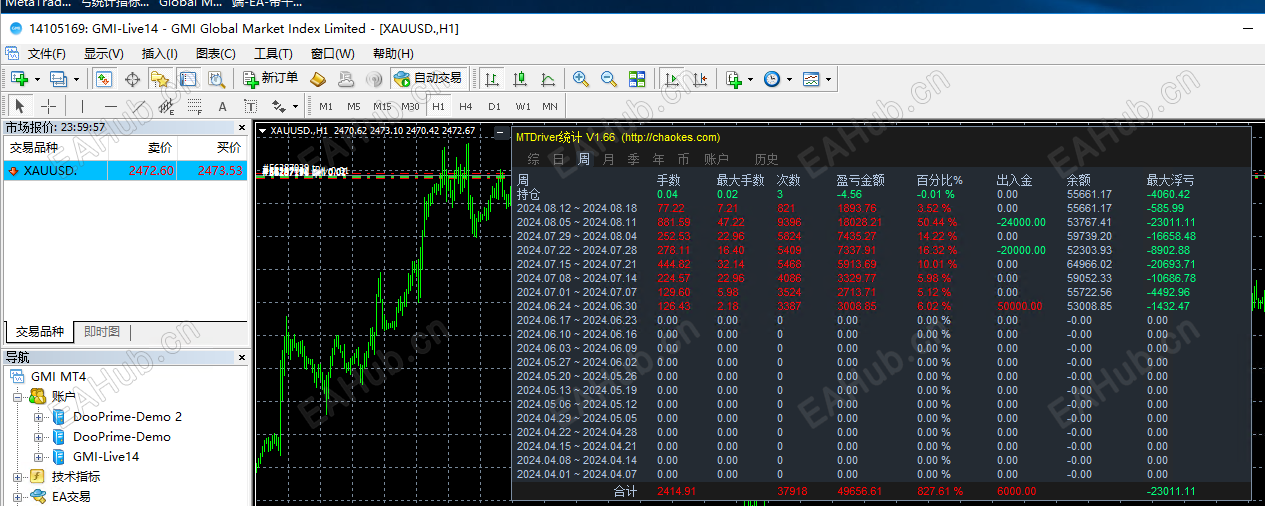Click the tile windows icon

tap(637, 79)
